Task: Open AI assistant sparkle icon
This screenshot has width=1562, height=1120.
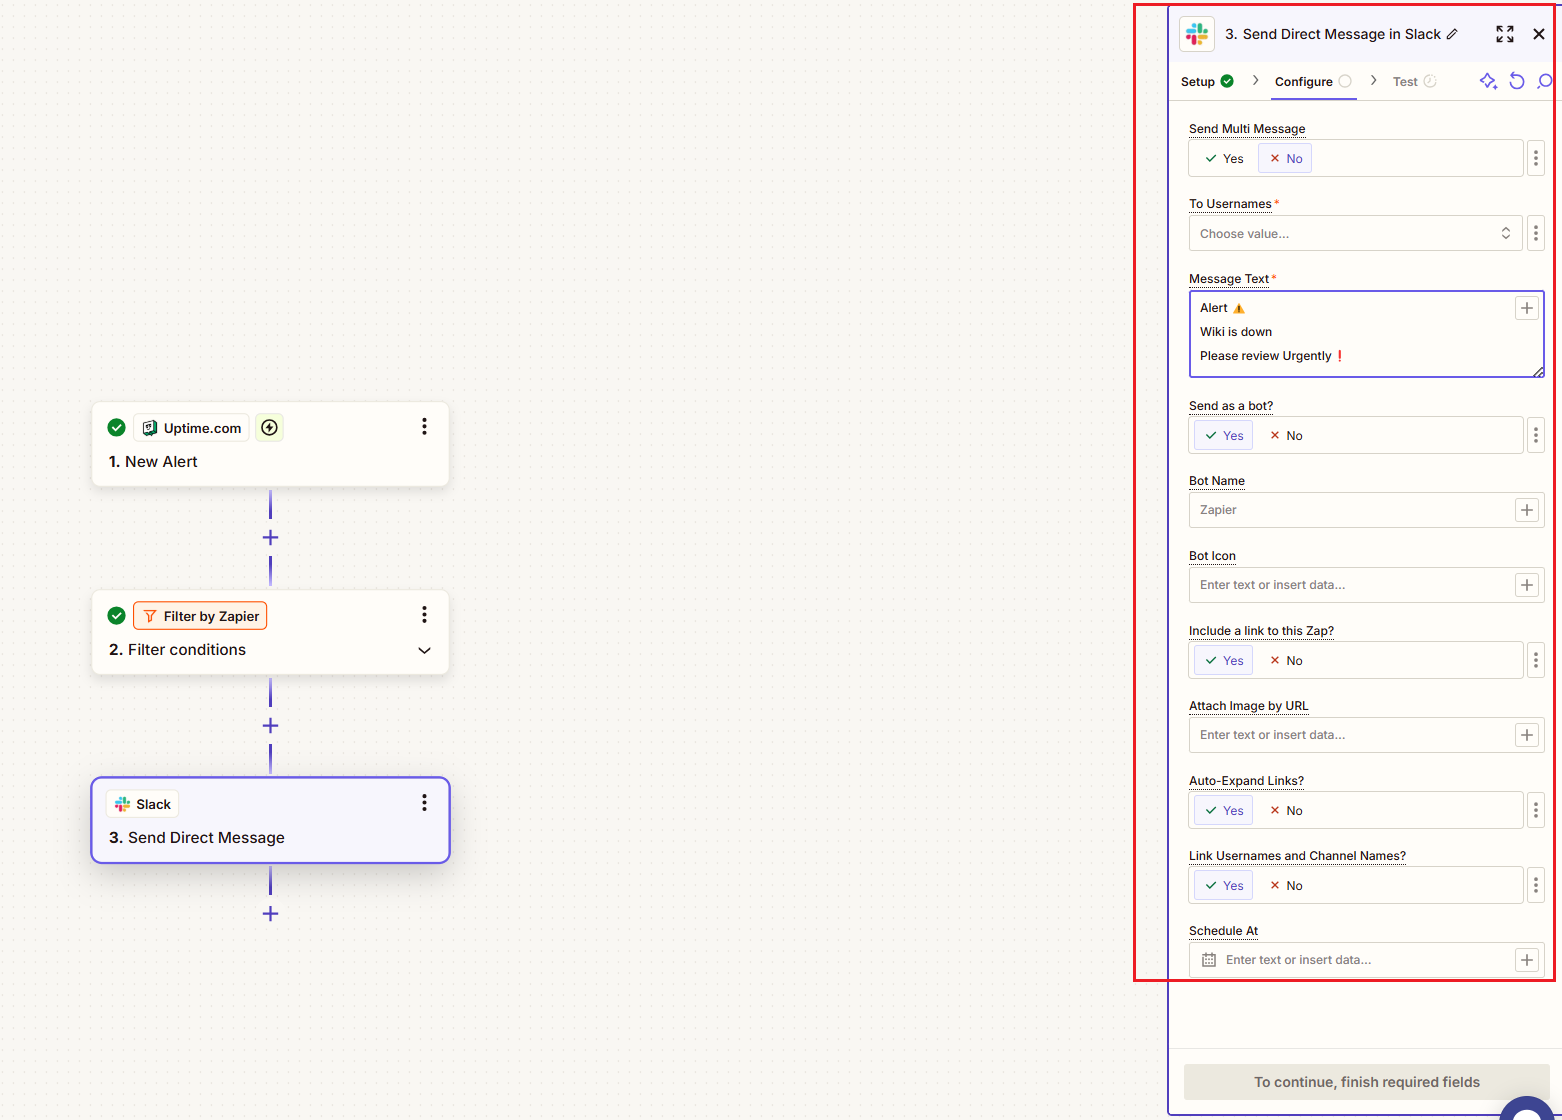Action: pyautogui.click(x=1488, y=81)
